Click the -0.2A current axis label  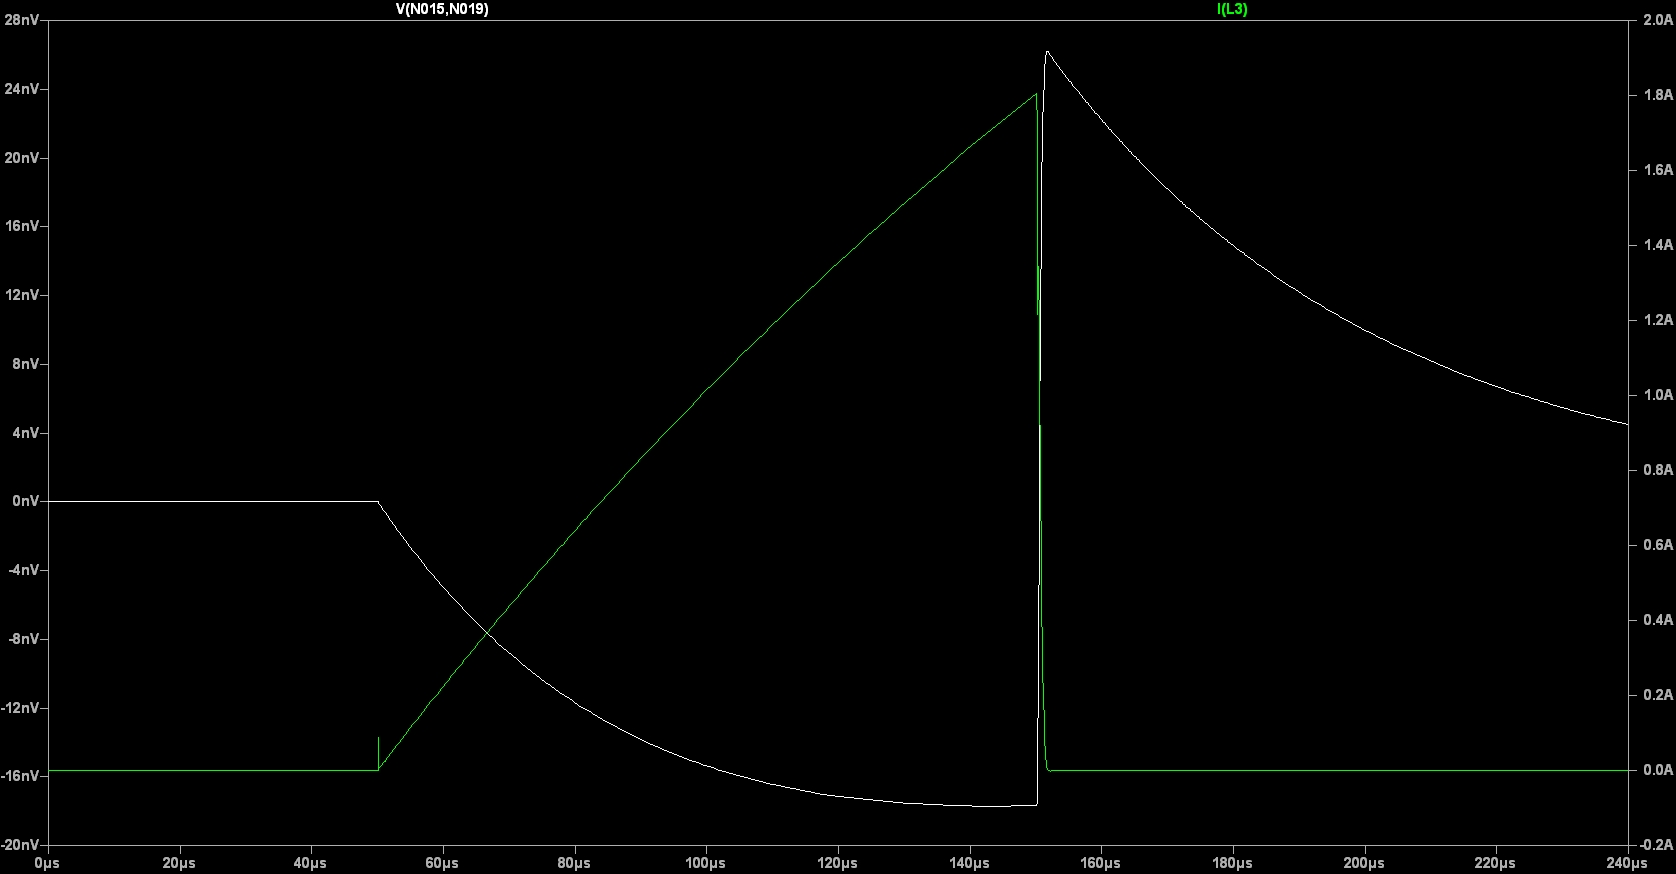point(1655,845)
